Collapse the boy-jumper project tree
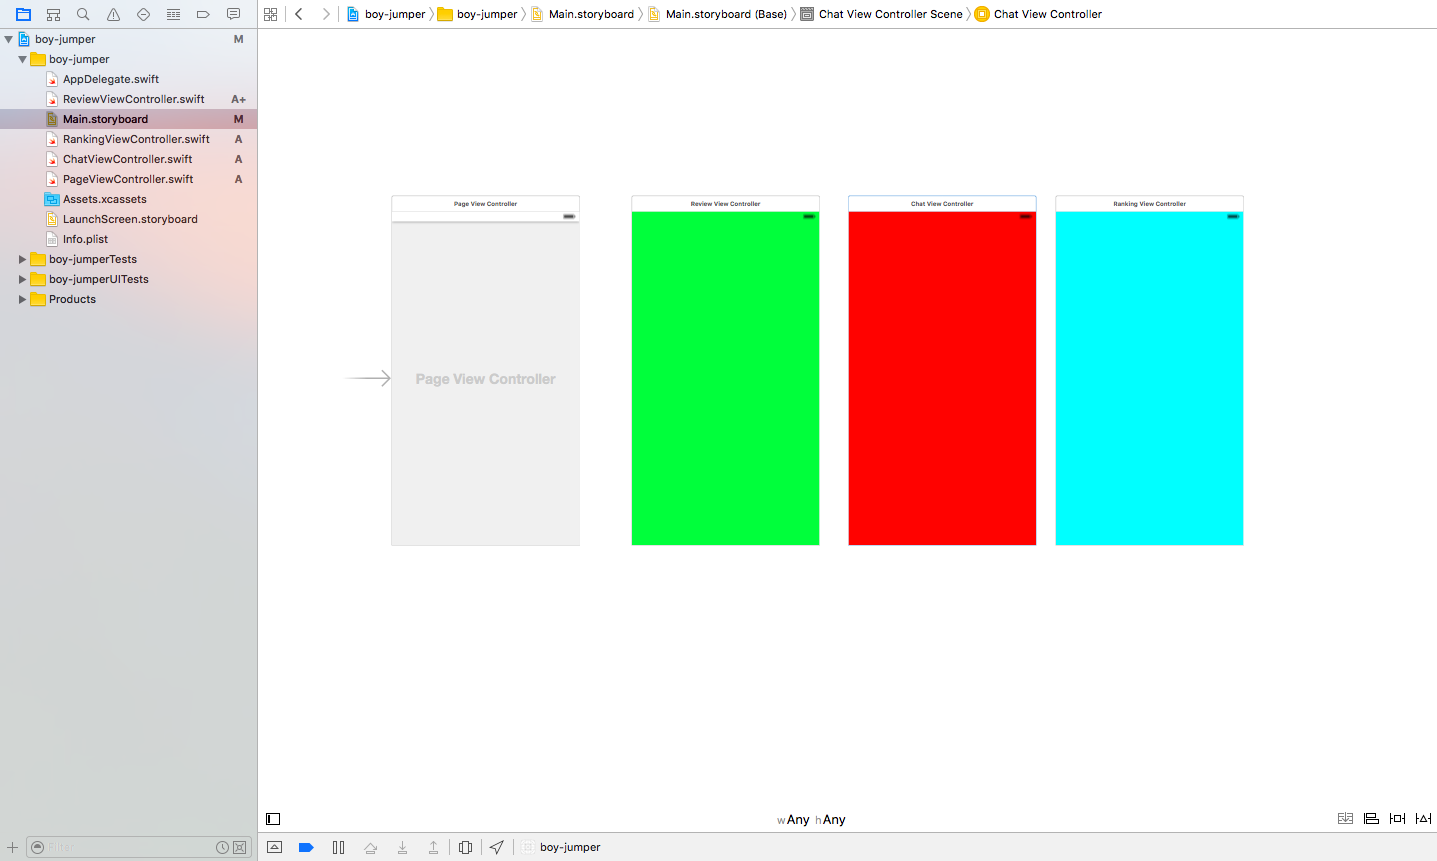1437x861 pixels. tap(8, 38)
